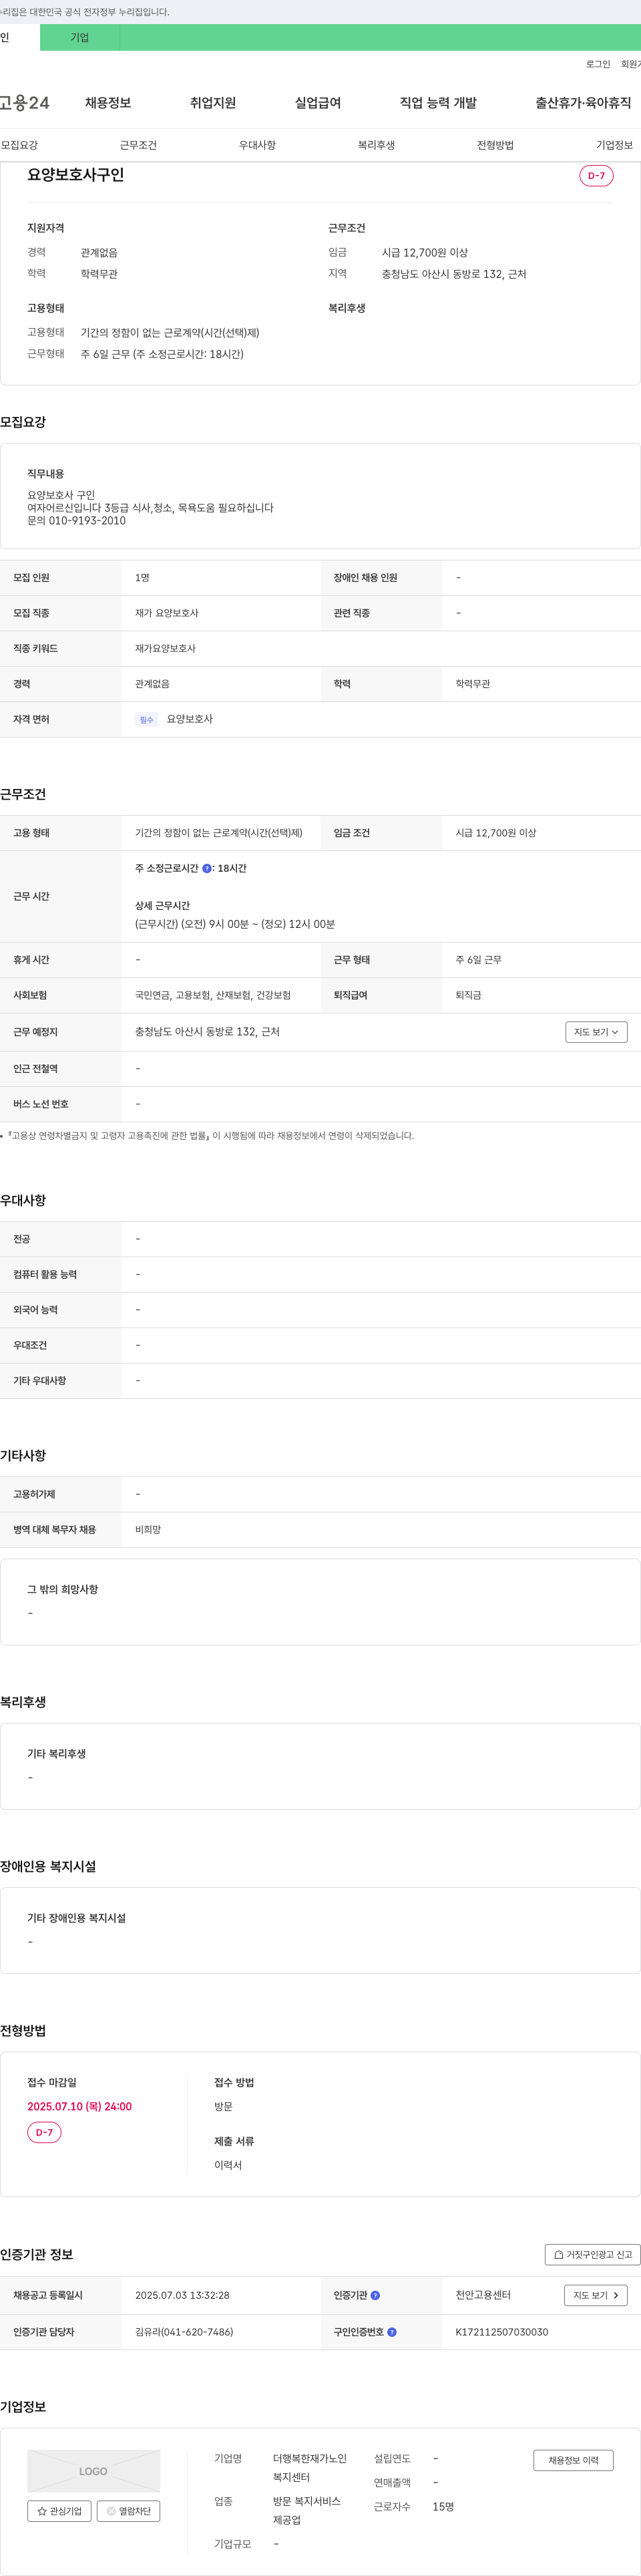
Task: Open the 출산휴가·육아휴직 menu
Action: tap(583, 103)
